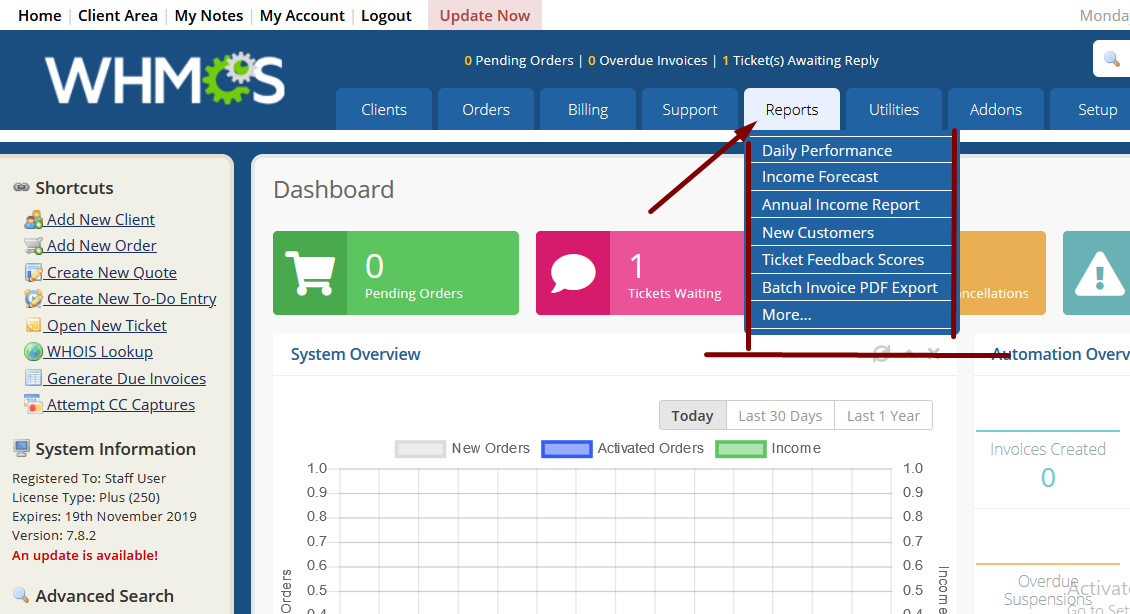Click the Open New Ticket icon
The height and width of the screenshot is (614, 1130).
click(x=33, y=325)
